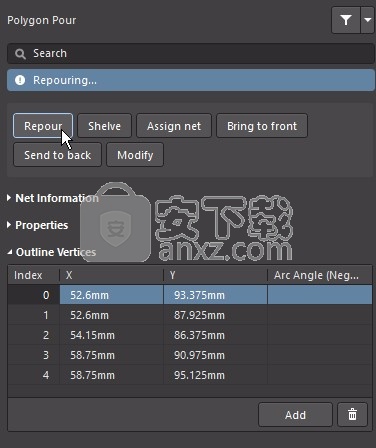The width and height of the screenshot is (376, 448).
Task: Select the Y value 93.375mm
Action: click(x=215, y=295)
